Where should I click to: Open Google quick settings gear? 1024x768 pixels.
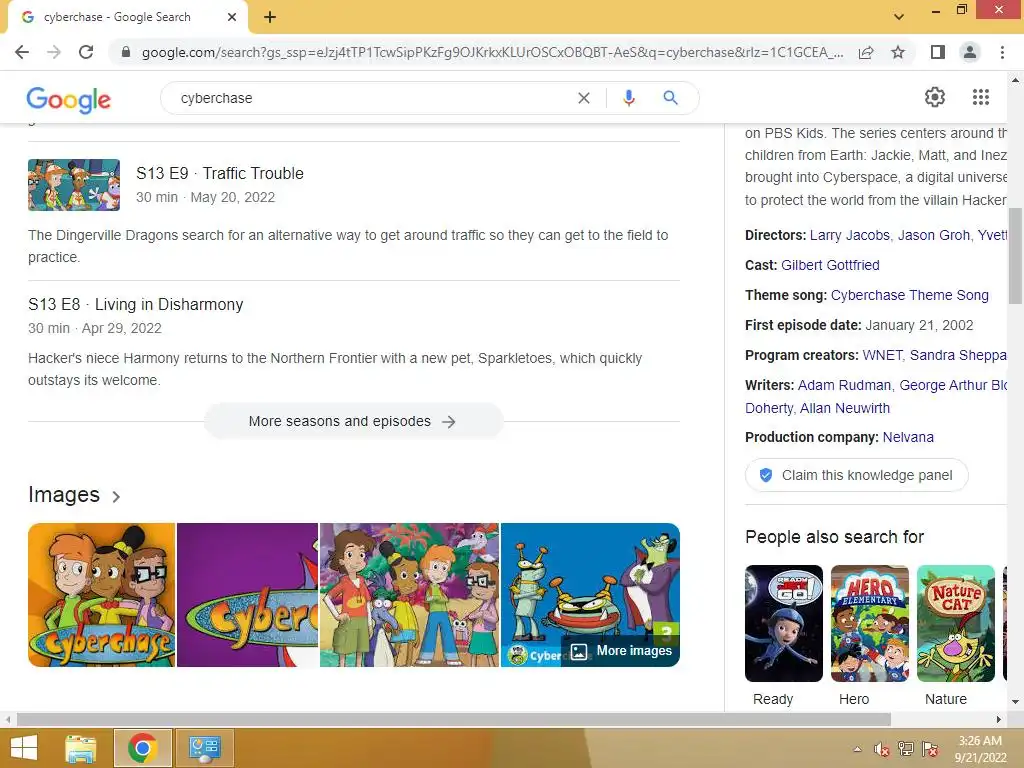point(935,97)
